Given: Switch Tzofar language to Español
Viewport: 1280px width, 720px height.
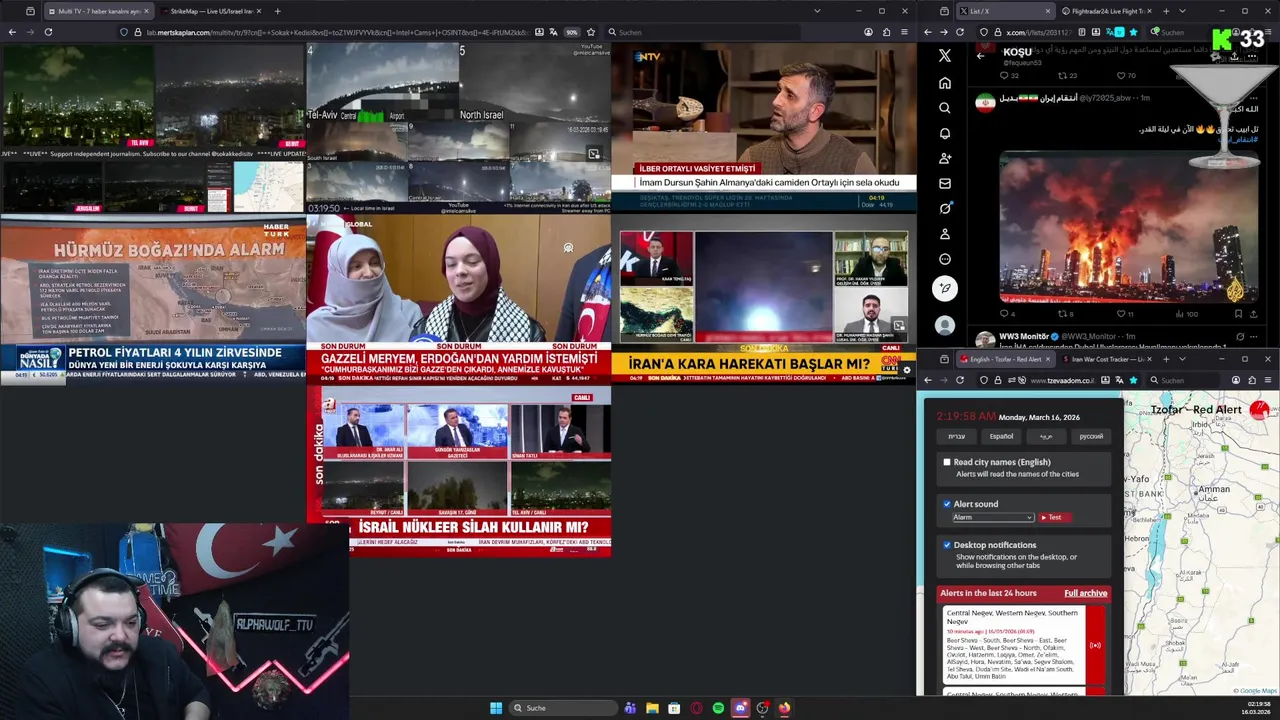Looking at the screenshot, I should (x=1001, y=436).
